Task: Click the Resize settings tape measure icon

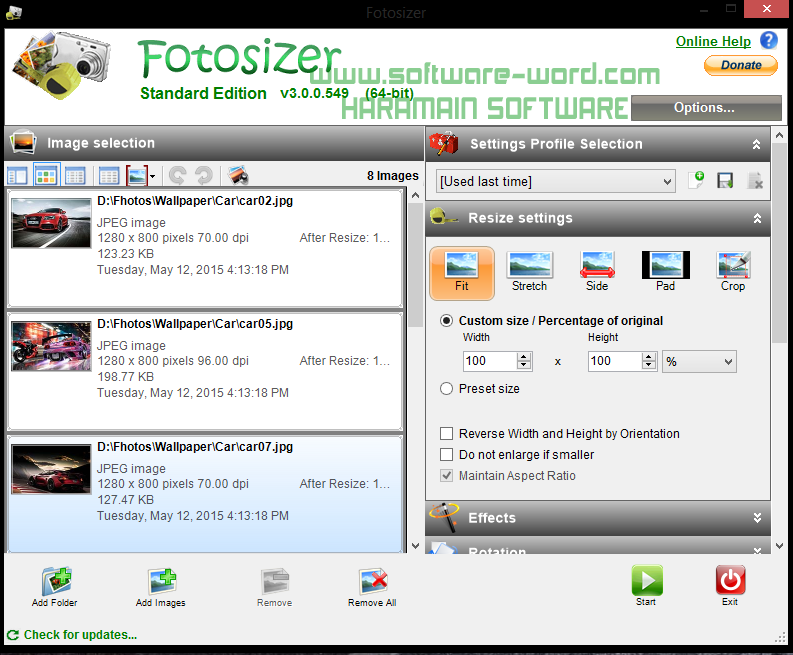Action: click(x=443, y=217)
